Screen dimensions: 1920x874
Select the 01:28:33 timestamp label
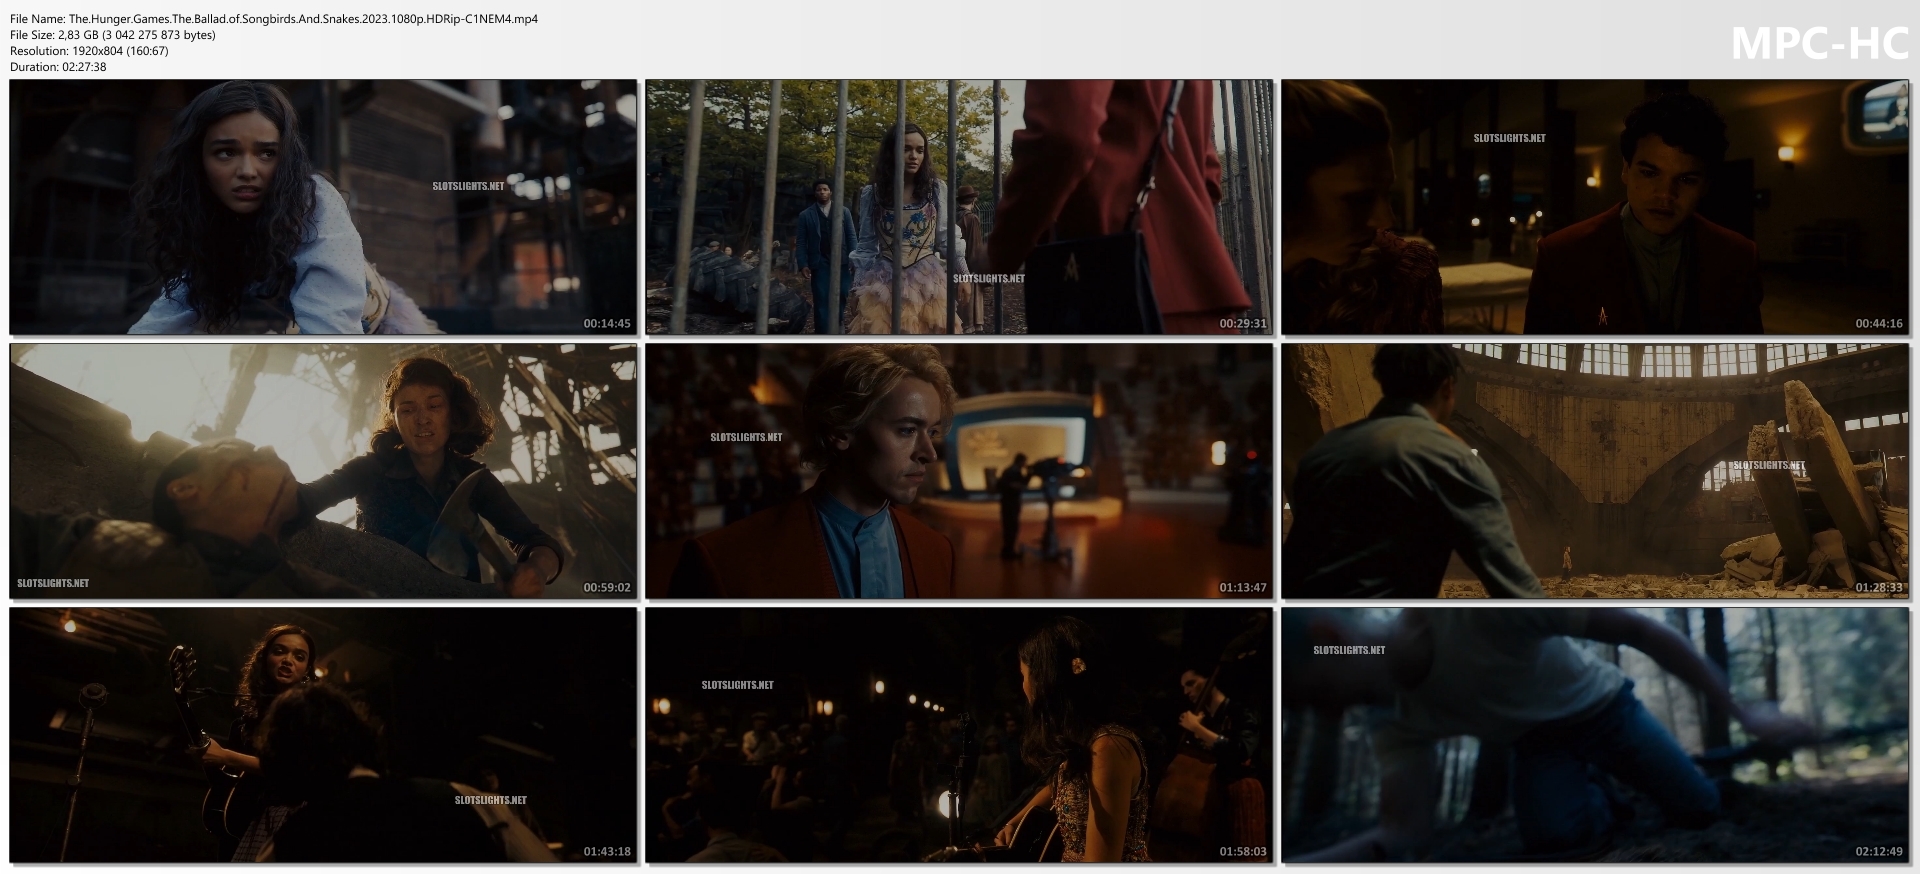[x=1879, y=588]
